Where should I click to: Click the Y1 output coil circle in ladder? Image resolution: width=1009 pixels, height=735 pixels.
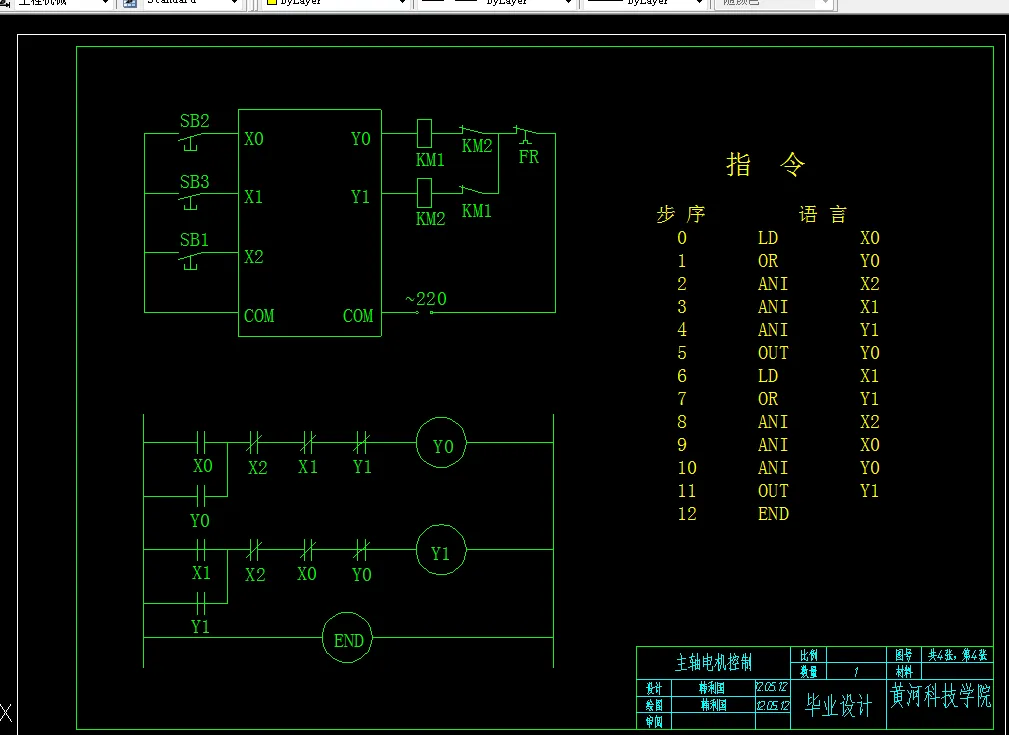click(441, 550)
